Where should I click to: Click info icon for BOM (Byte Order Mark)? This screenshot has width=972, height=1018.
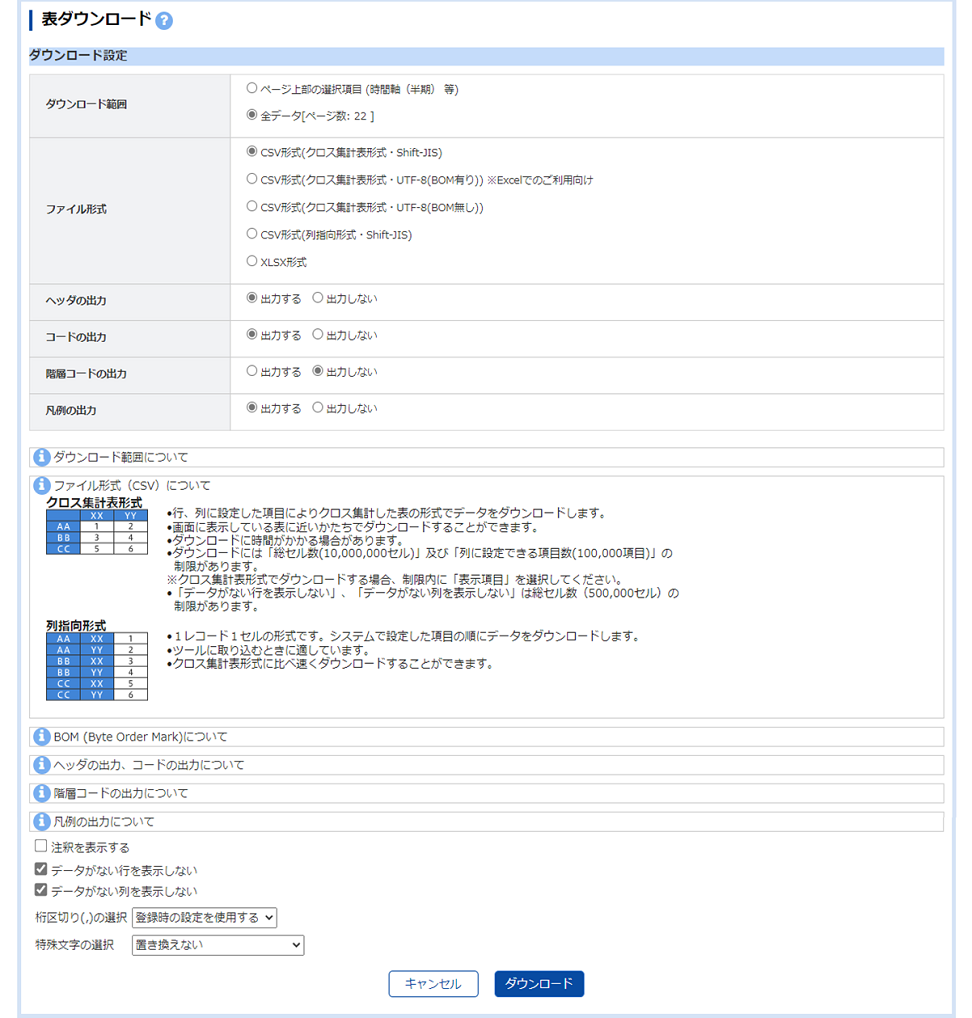(42, 737)
